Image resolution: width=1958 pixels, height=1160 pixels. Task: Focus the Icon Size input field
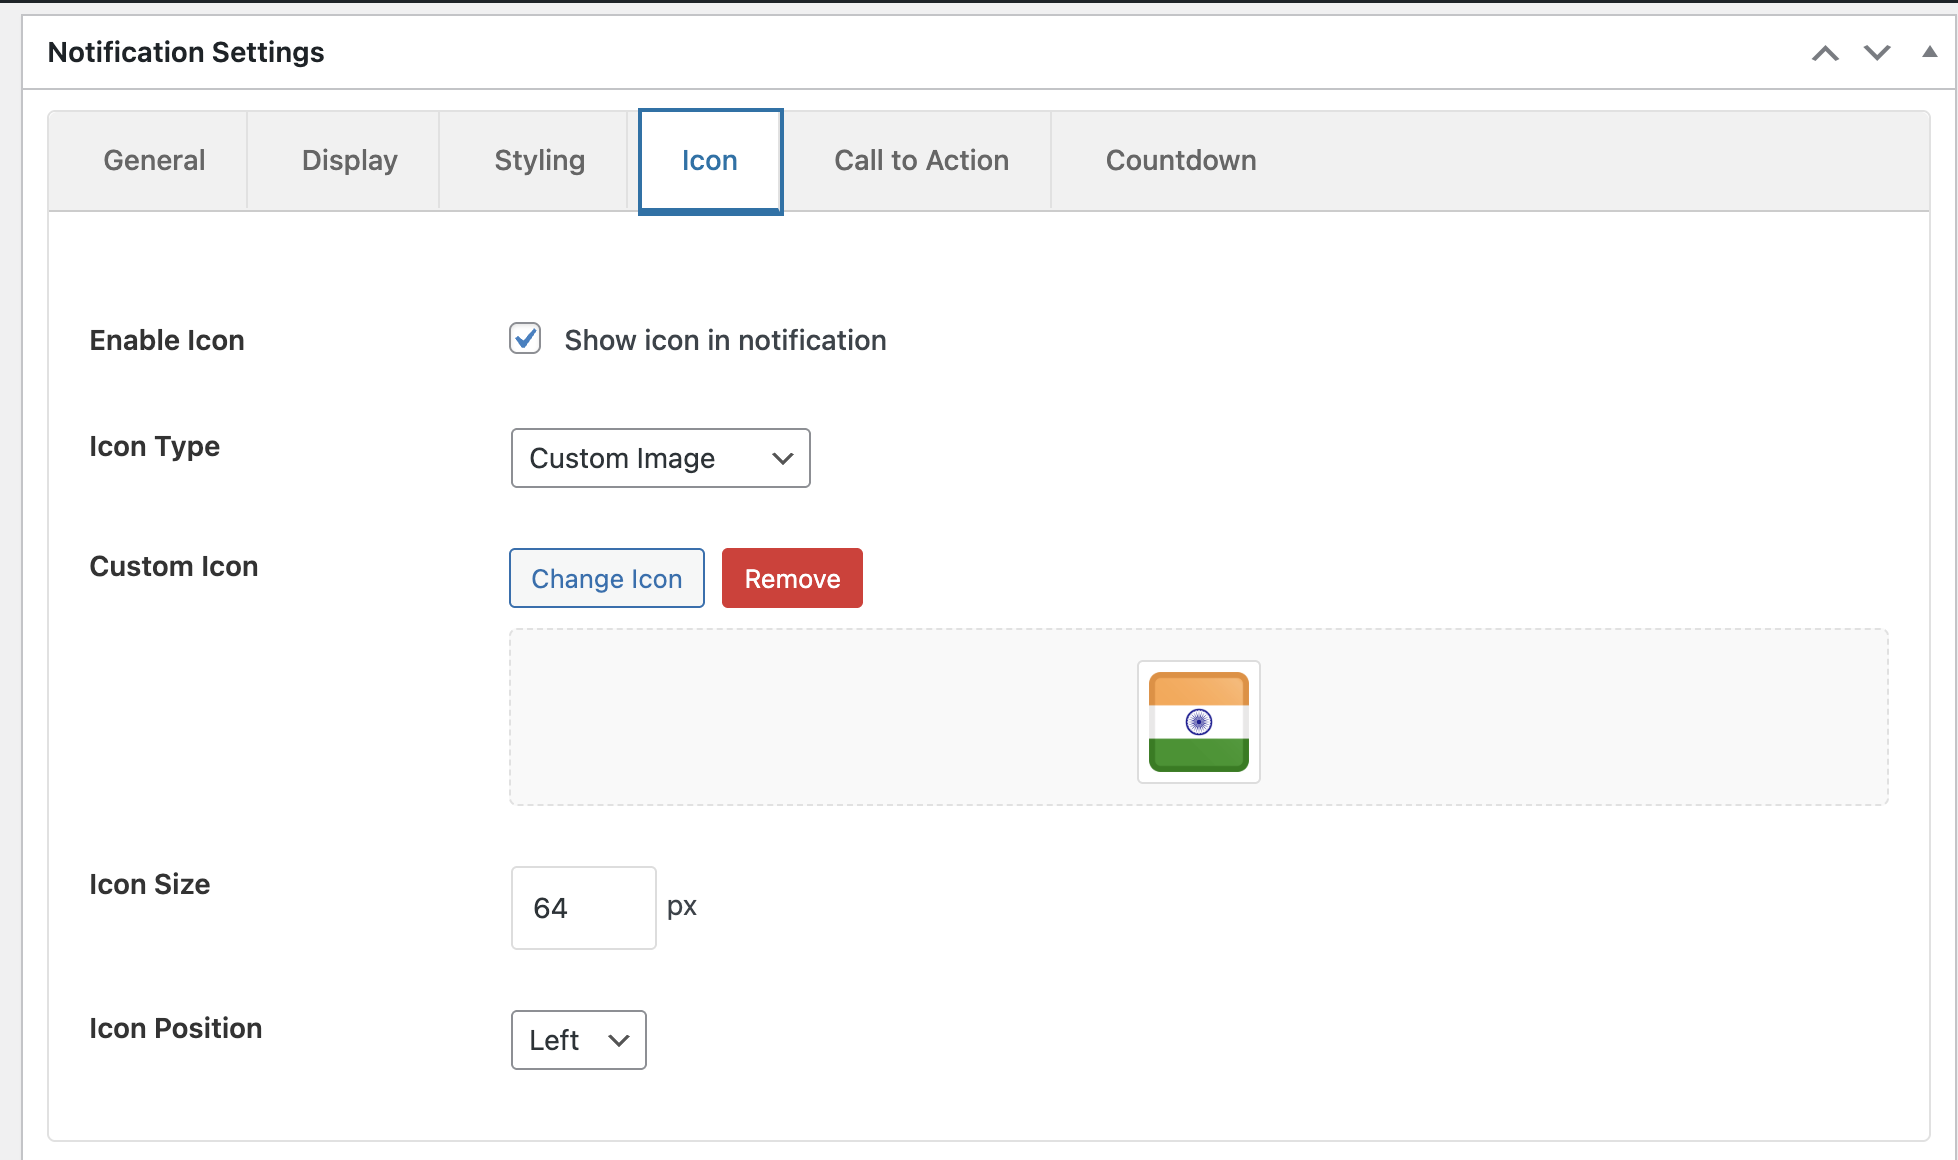[x=584, y=908]
